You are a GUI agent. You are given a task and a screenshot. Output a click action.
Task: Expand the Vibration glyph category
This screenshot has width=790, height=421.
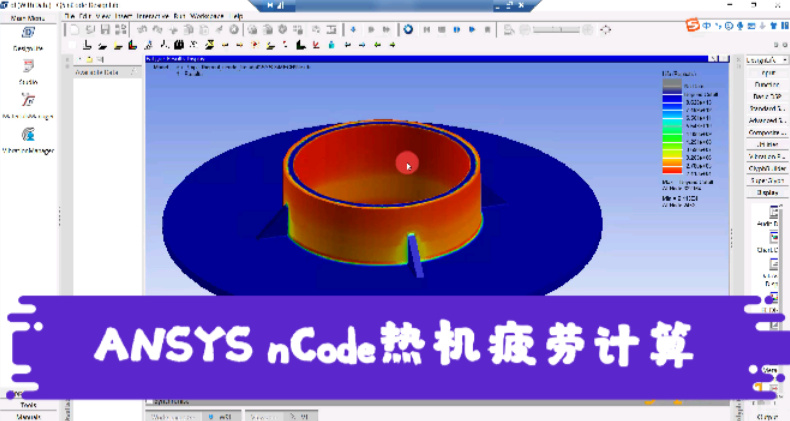(767, 157)
